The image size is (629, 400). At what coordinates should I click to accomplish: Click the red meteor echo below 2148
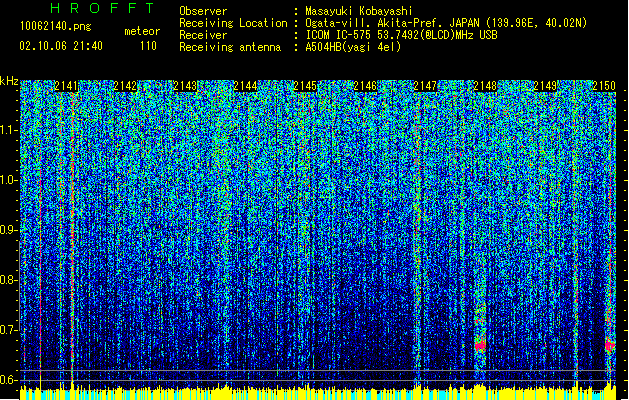(x=480, y=345)
